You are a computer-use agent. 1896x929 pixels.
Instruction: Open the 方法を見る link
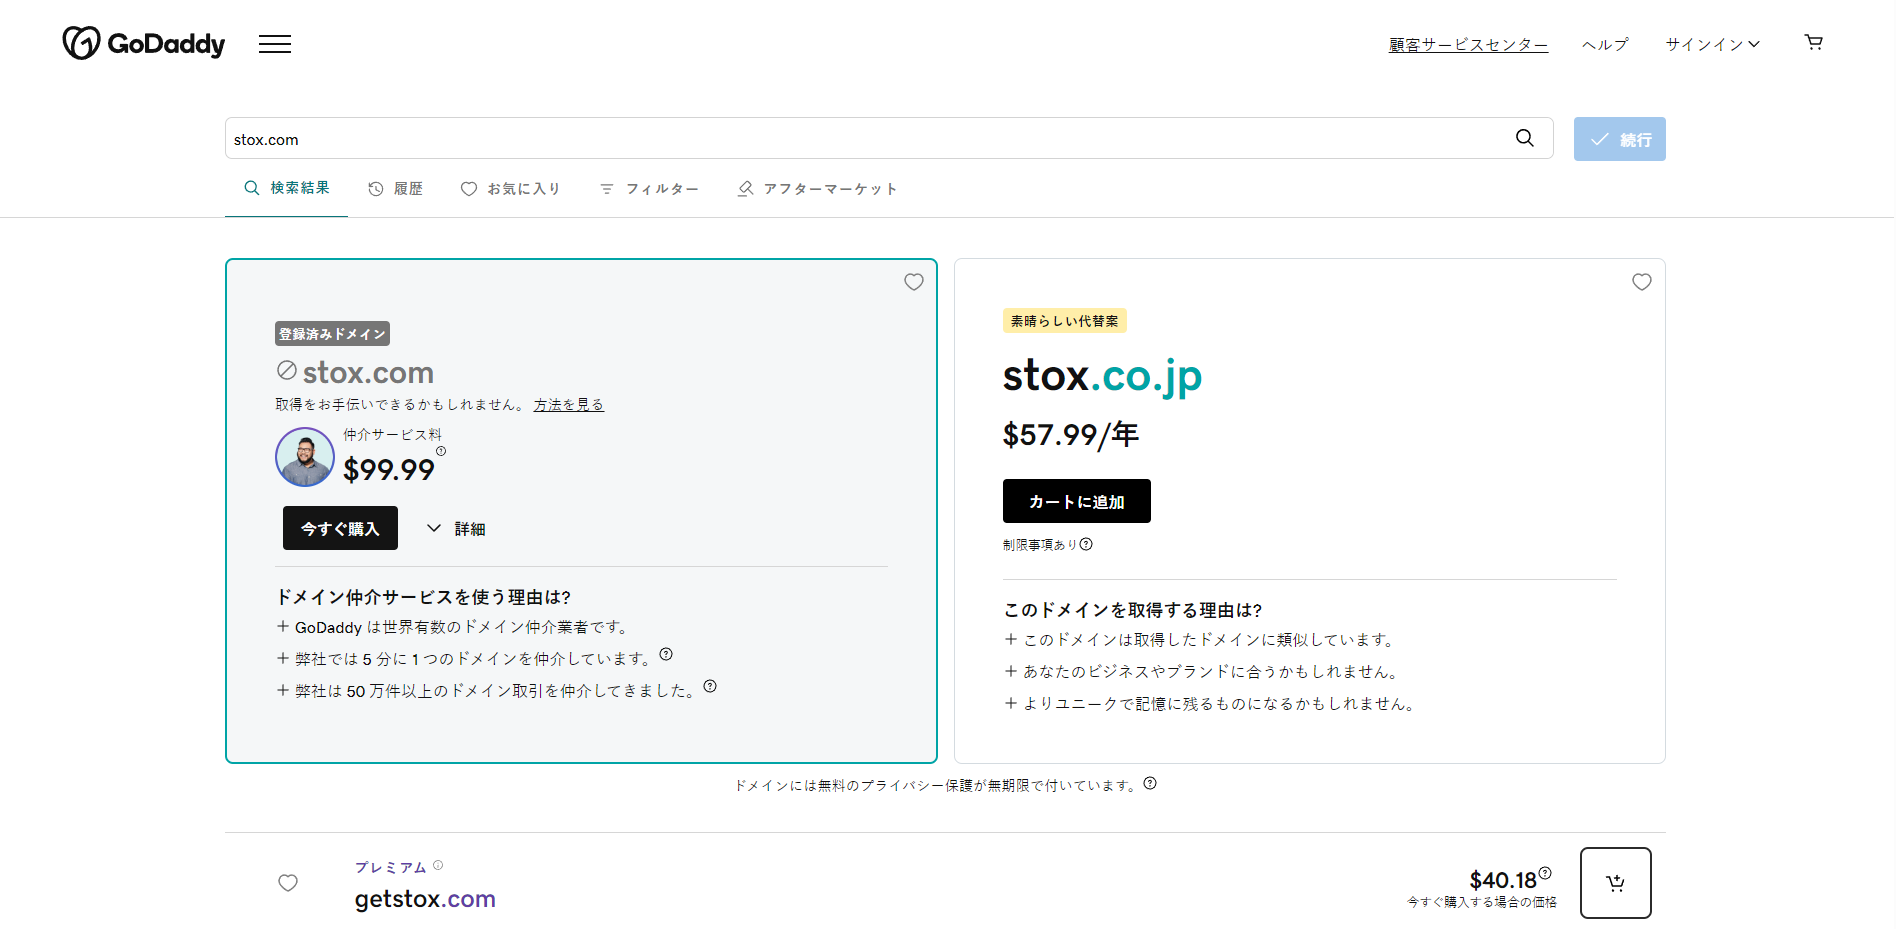(567, 404)
